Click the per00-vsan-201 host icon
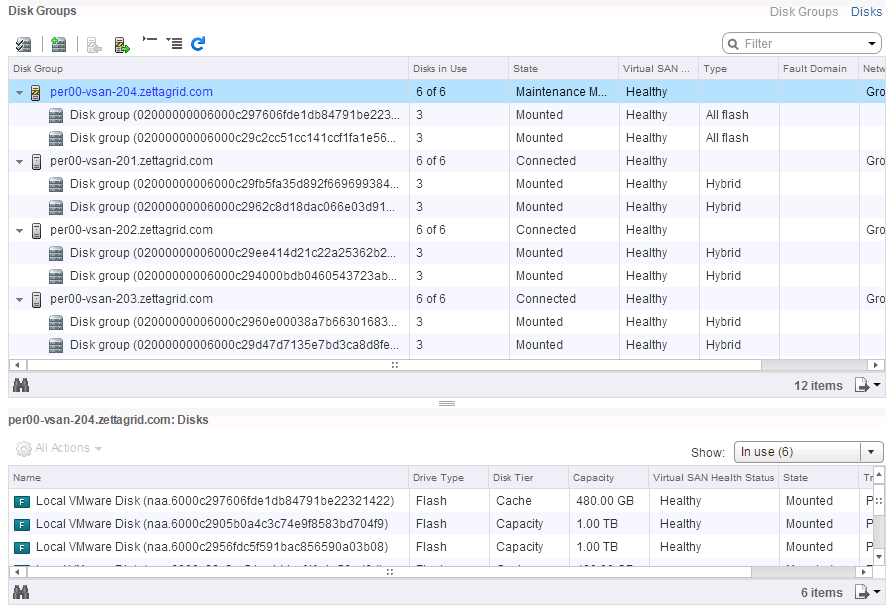Image resolution: width=890 pixels, height=612 pixels. 36,161
